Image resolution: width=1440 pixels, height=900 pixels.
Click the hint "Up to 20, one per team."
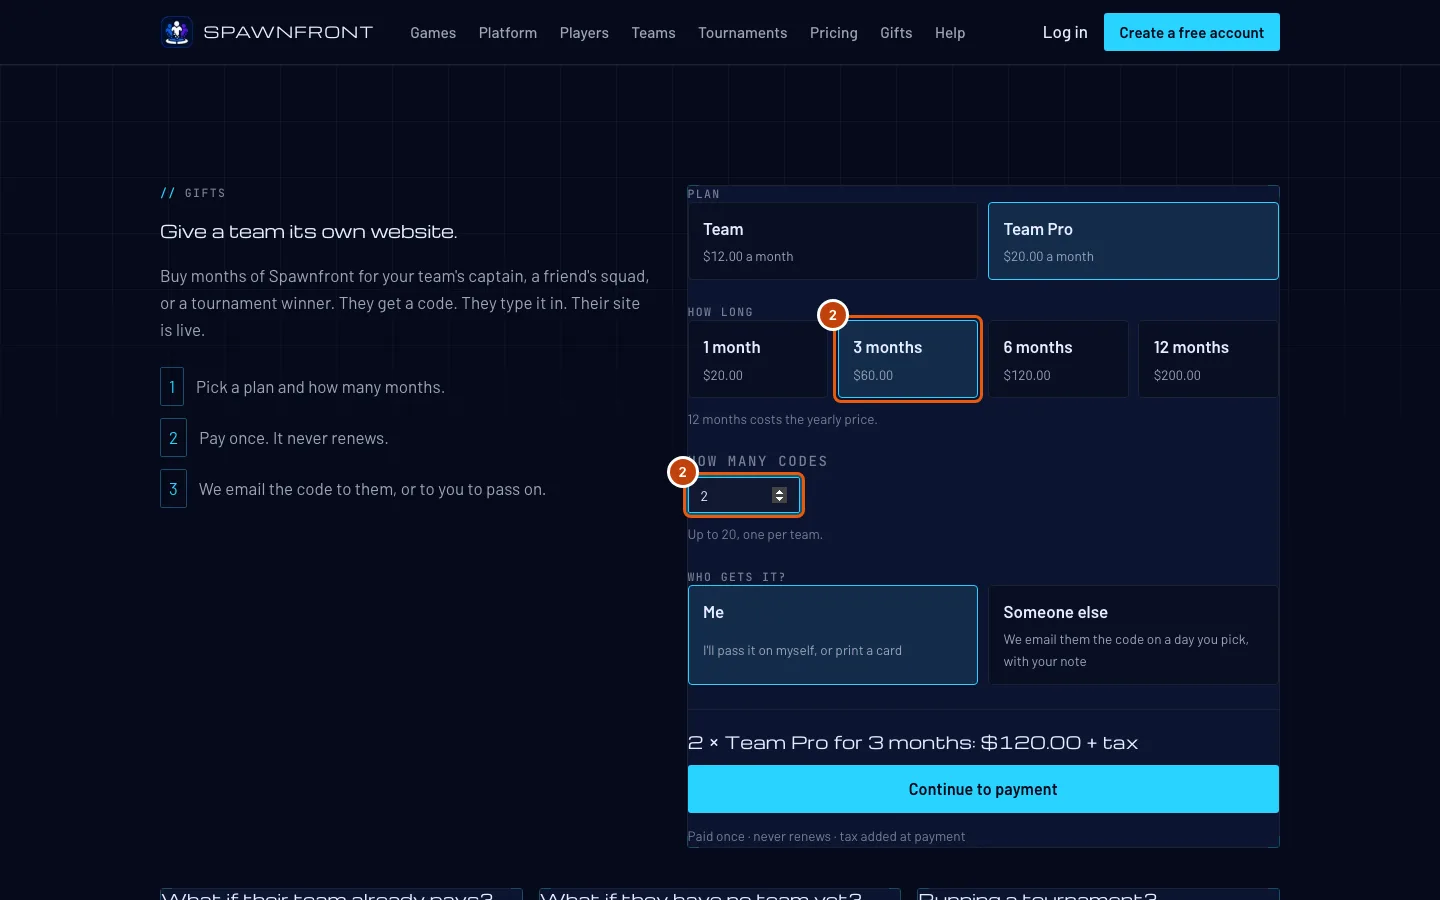click(x=755, y=535)
